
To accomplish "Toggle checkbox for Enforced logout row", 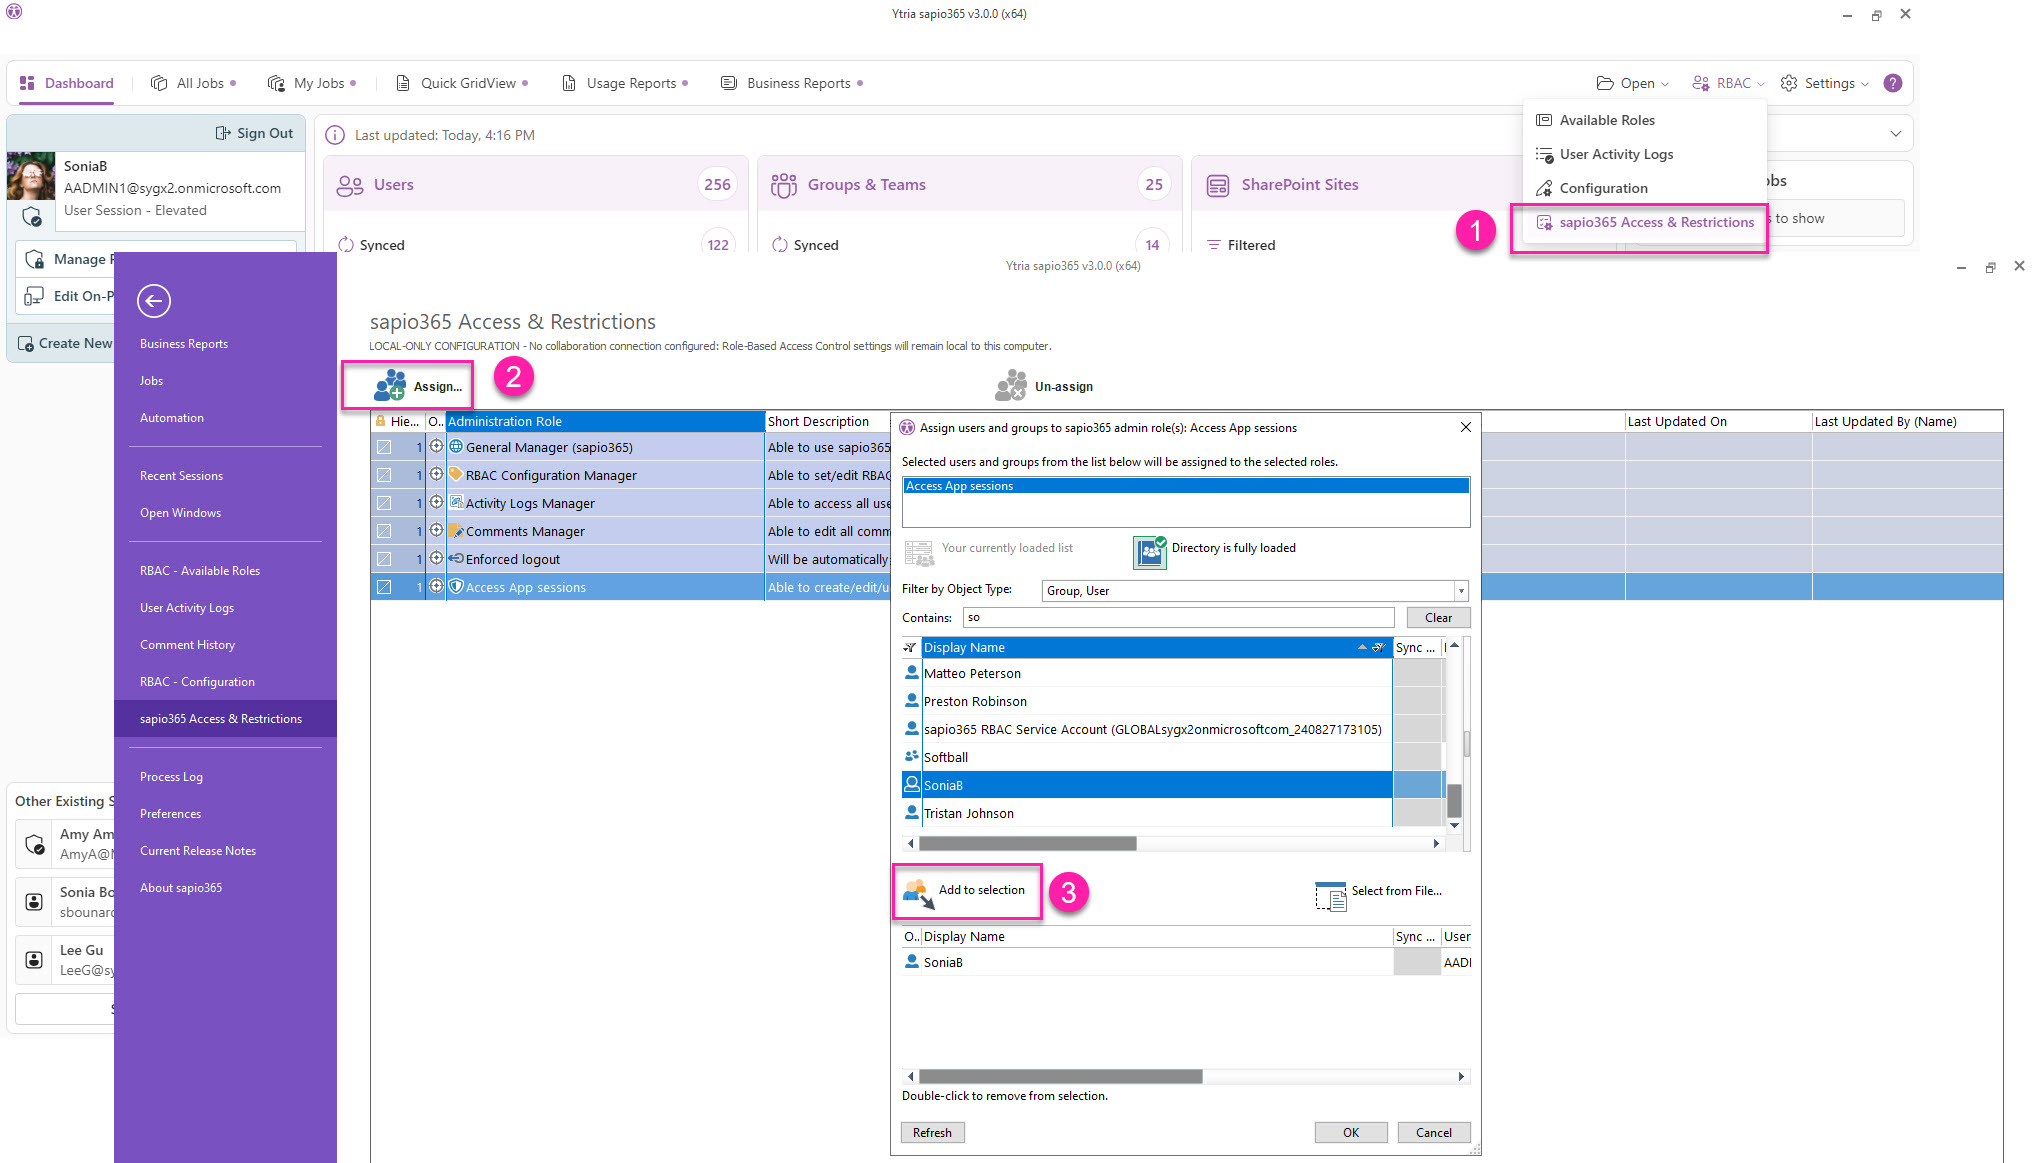I will 384,559.
